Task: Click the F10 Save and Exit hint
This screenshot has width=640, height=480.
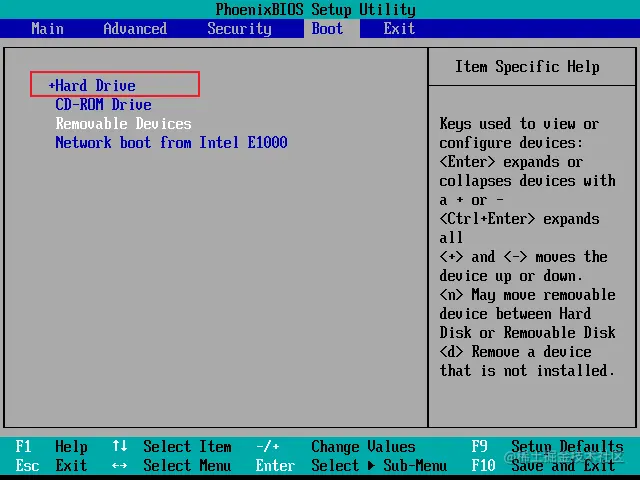Action: pos(544,465)
